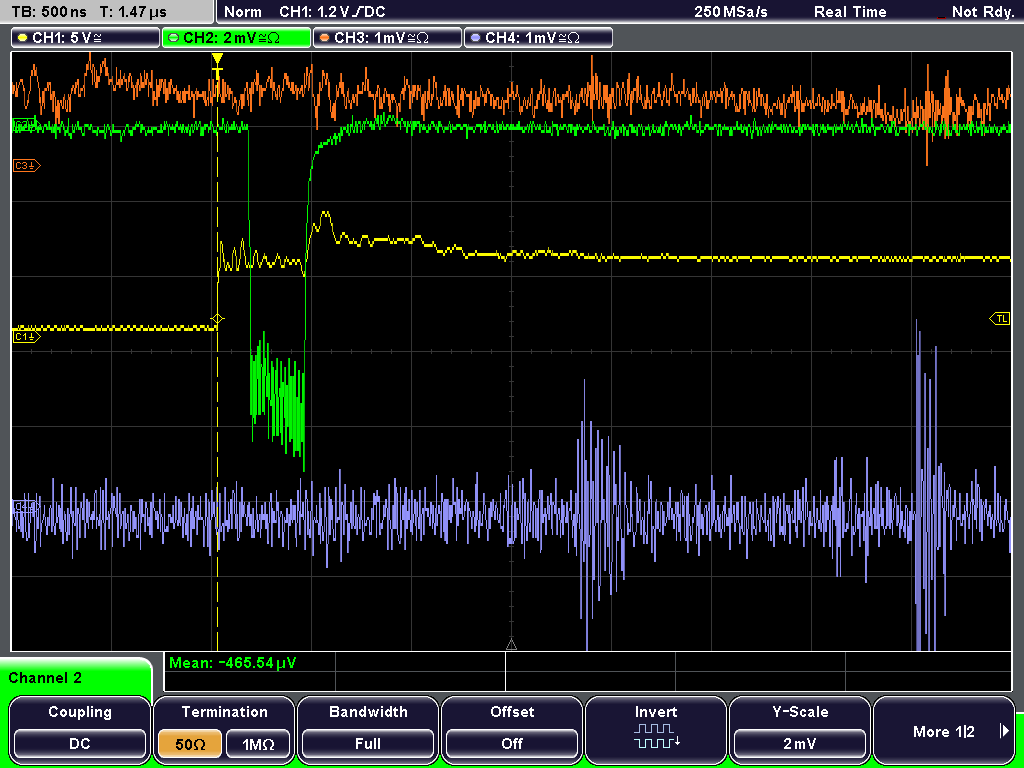Click the Norm trigger mode label
This screenshot has width=1024, height=768.
coord(242,12)
